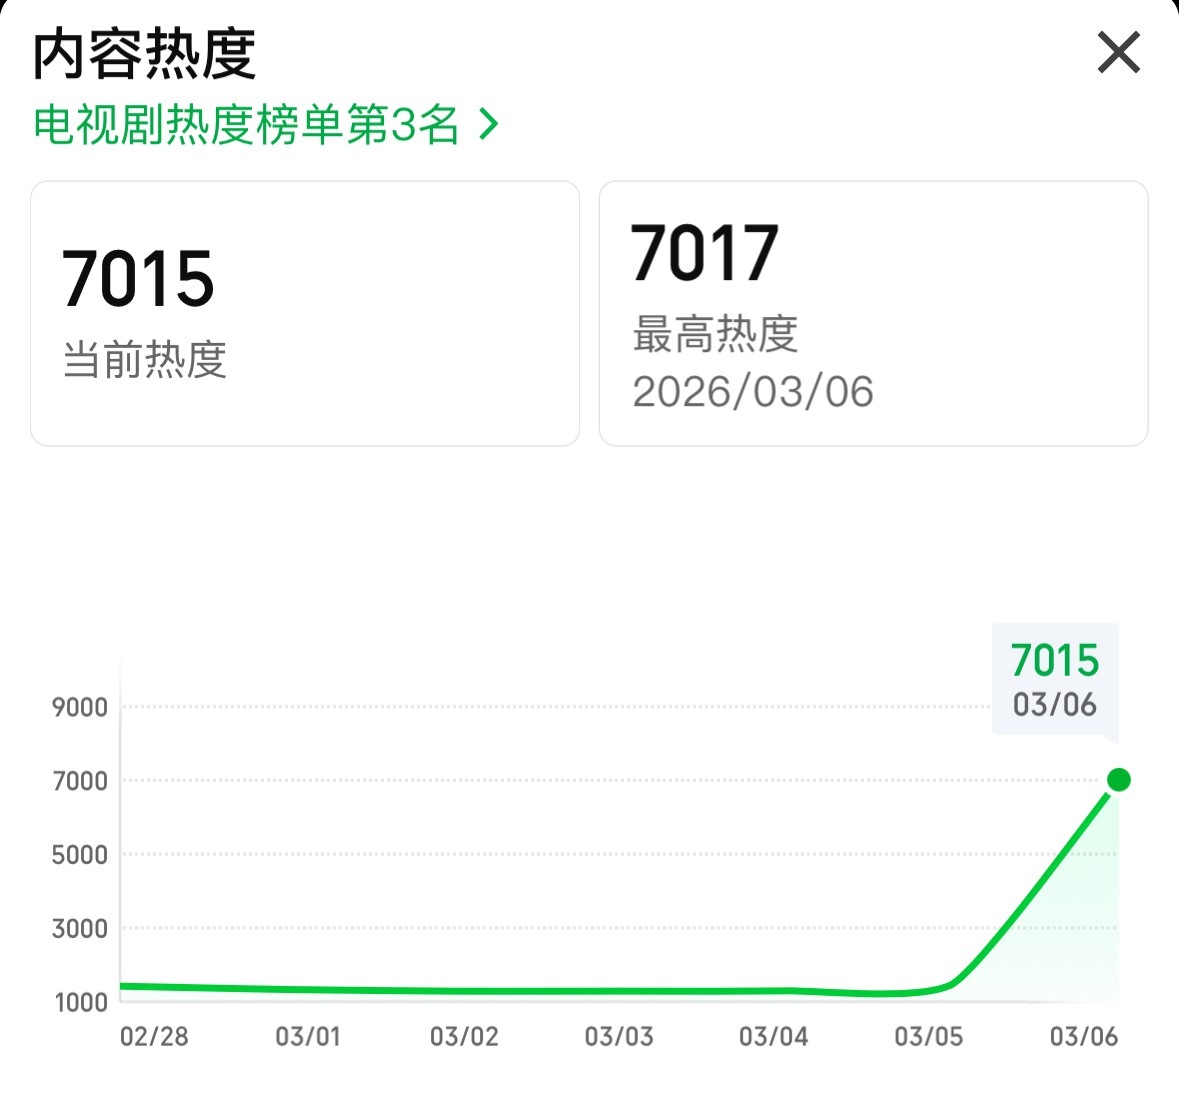This screenshot has height=1102, width=1179.
Task: Click the 当前热度 label
Action: pos(144,359)
